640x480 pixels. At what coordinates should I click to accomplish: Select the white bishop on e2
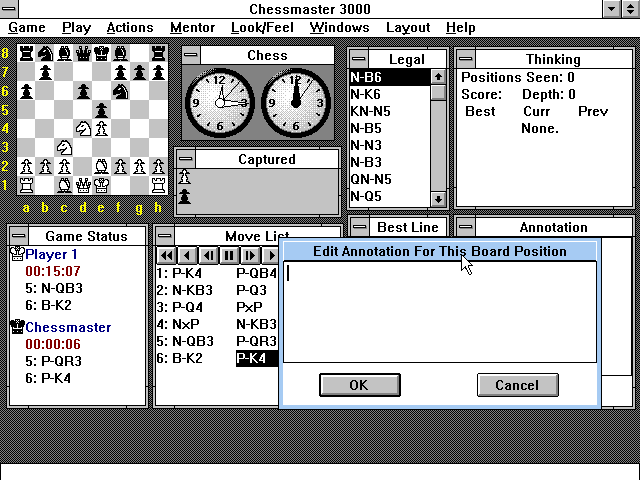click(102, 166)
